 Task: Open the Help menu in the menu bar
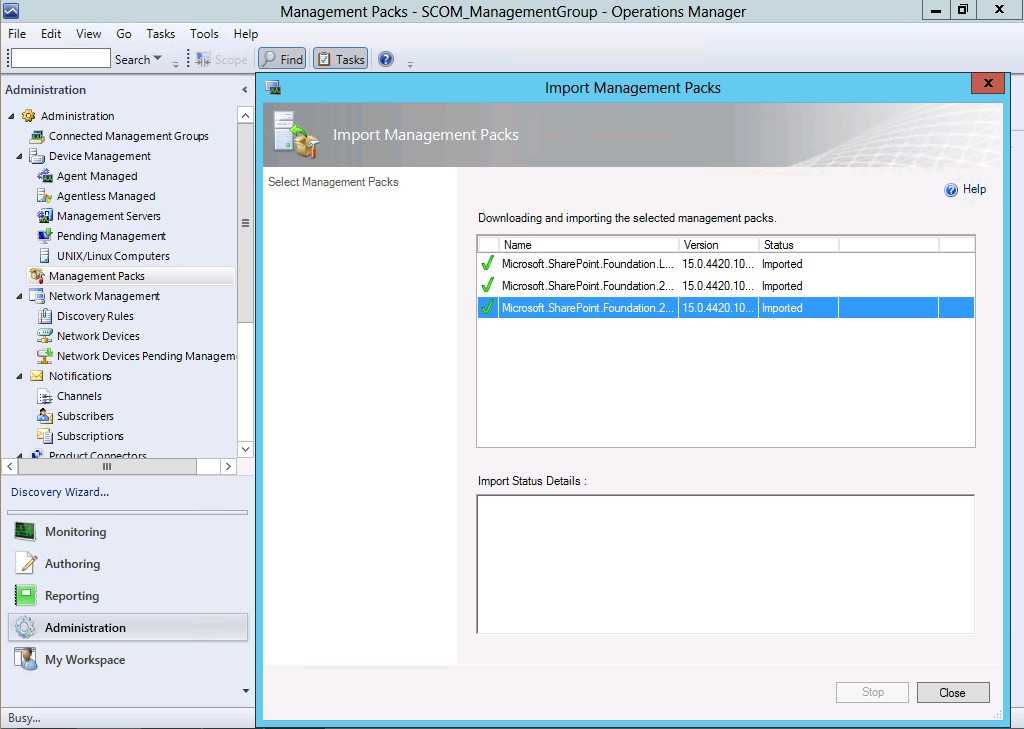(246, 34)
